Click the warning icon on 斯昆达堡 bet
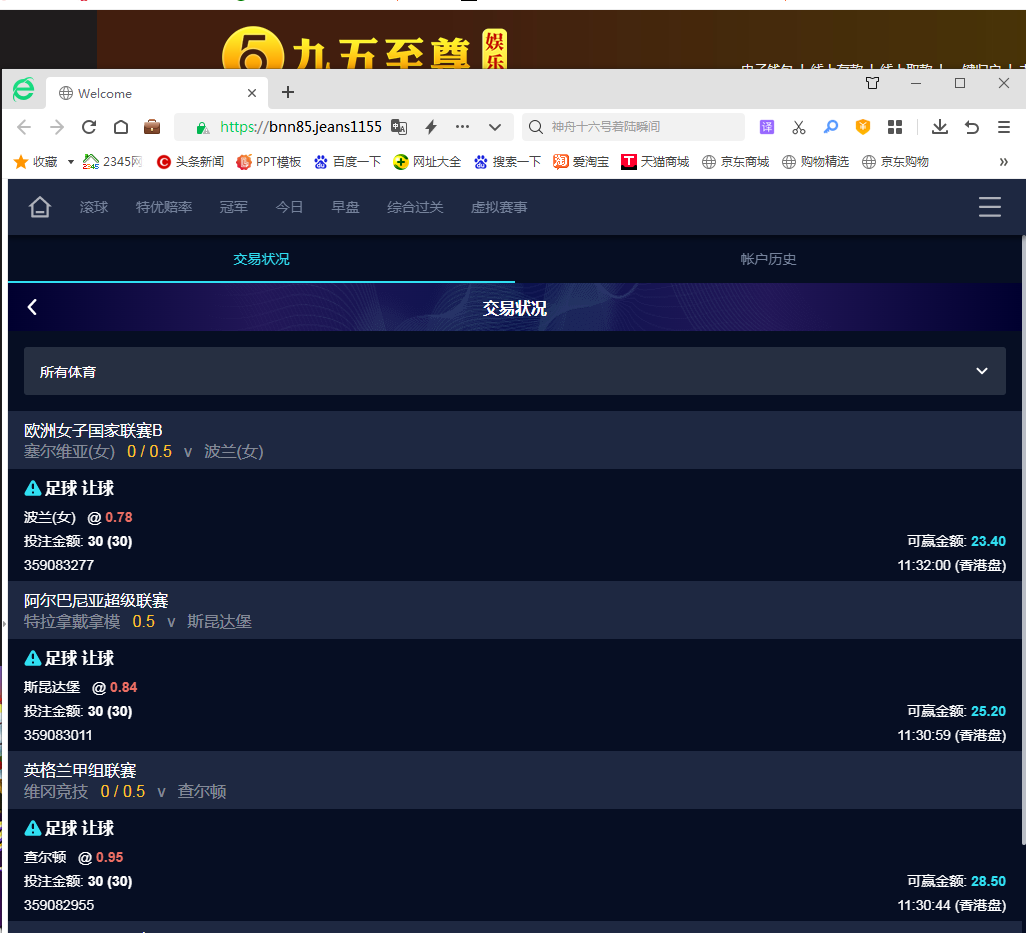This screenshot has width=1026, height=933. 32,658
